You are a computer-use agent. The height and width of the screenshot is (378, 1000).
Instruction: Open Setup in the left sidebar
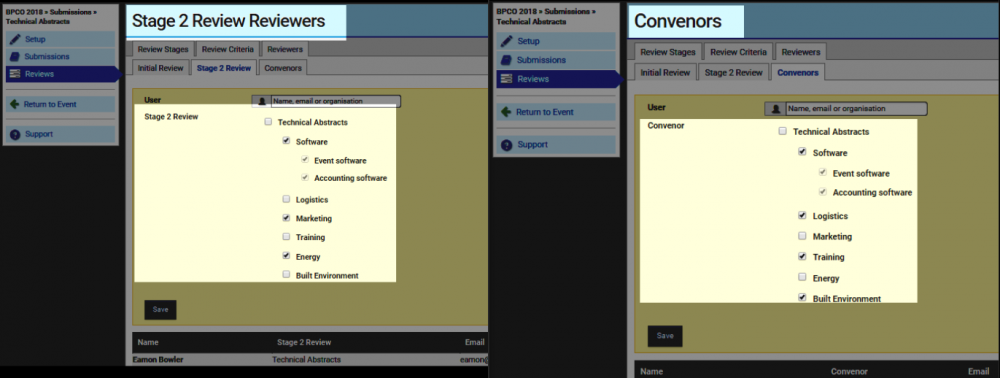(60, 39)
